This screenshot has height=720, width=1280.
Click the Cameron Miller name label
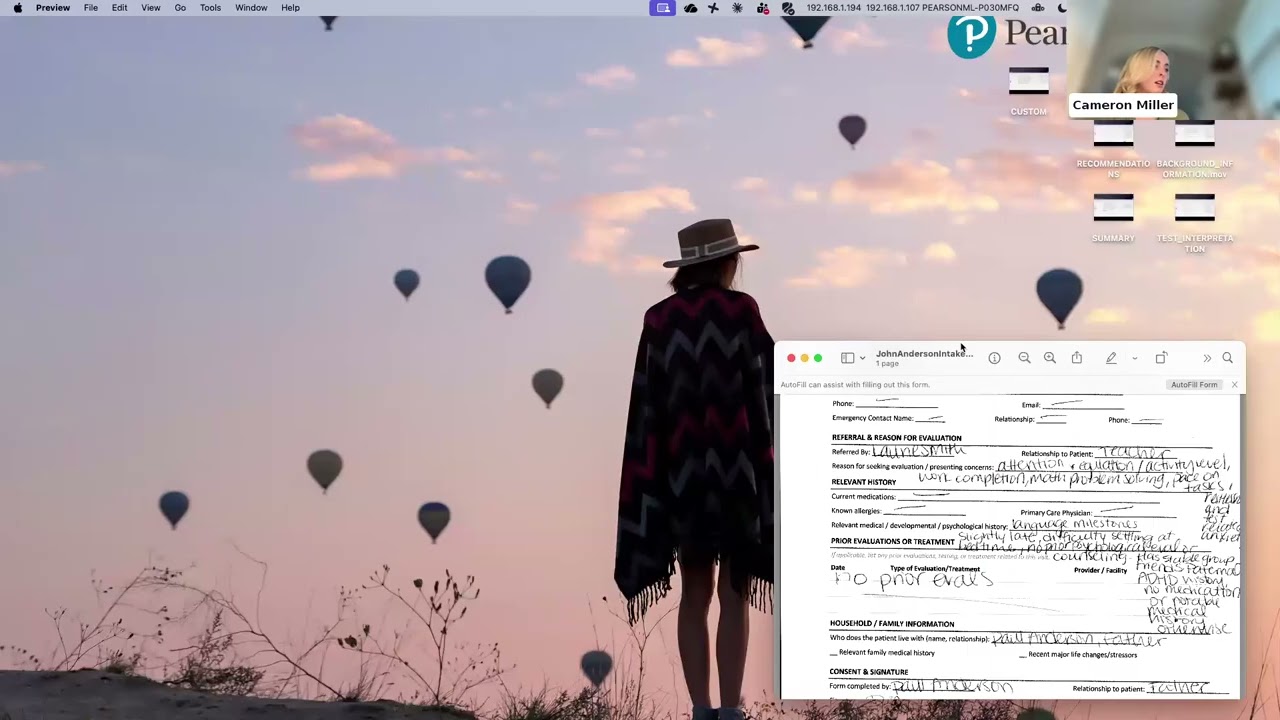tap(1123, 105)
